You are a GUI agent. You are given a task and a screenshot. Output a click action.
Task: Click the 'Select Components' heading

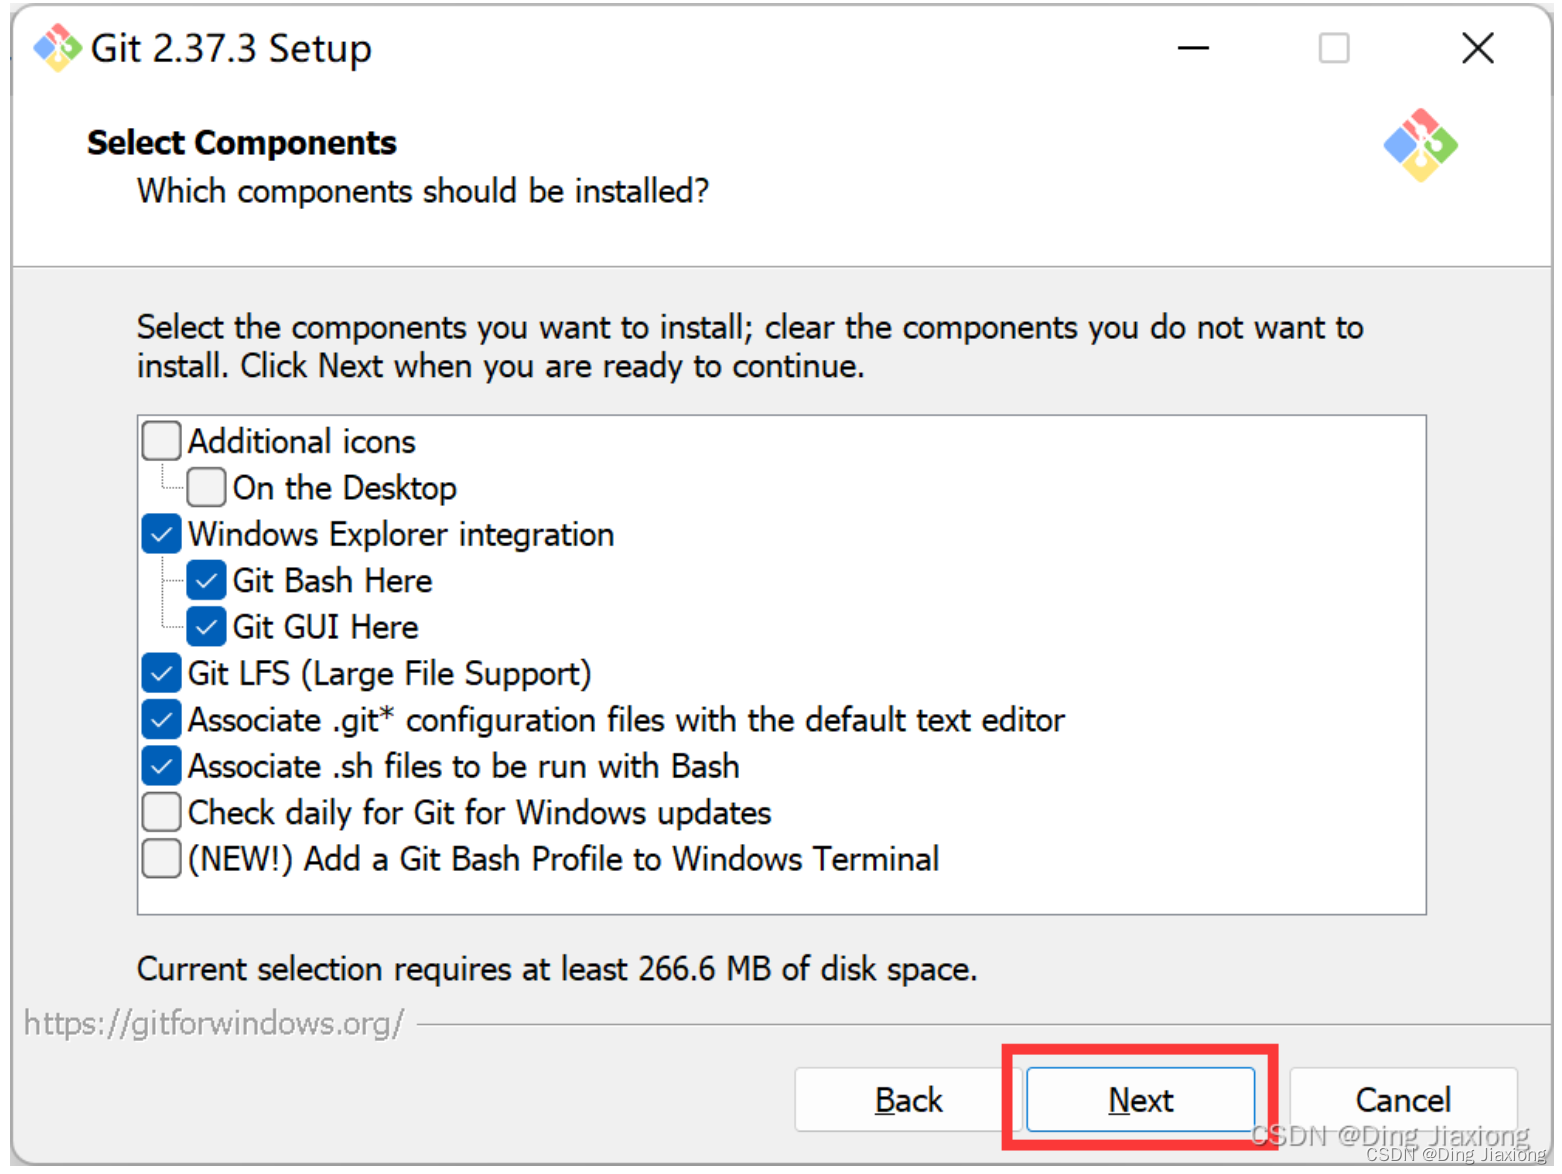242,143
